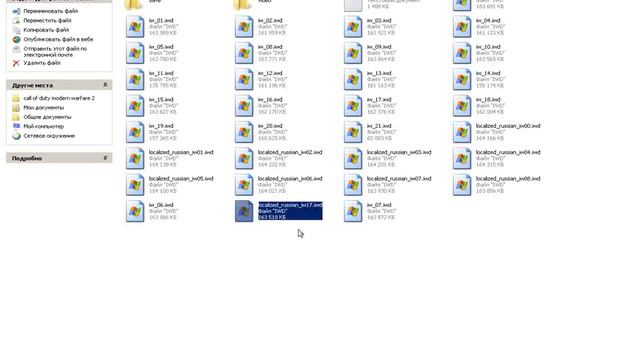Click Копировать файл link

pyautogui.click(x=46, y=30)
